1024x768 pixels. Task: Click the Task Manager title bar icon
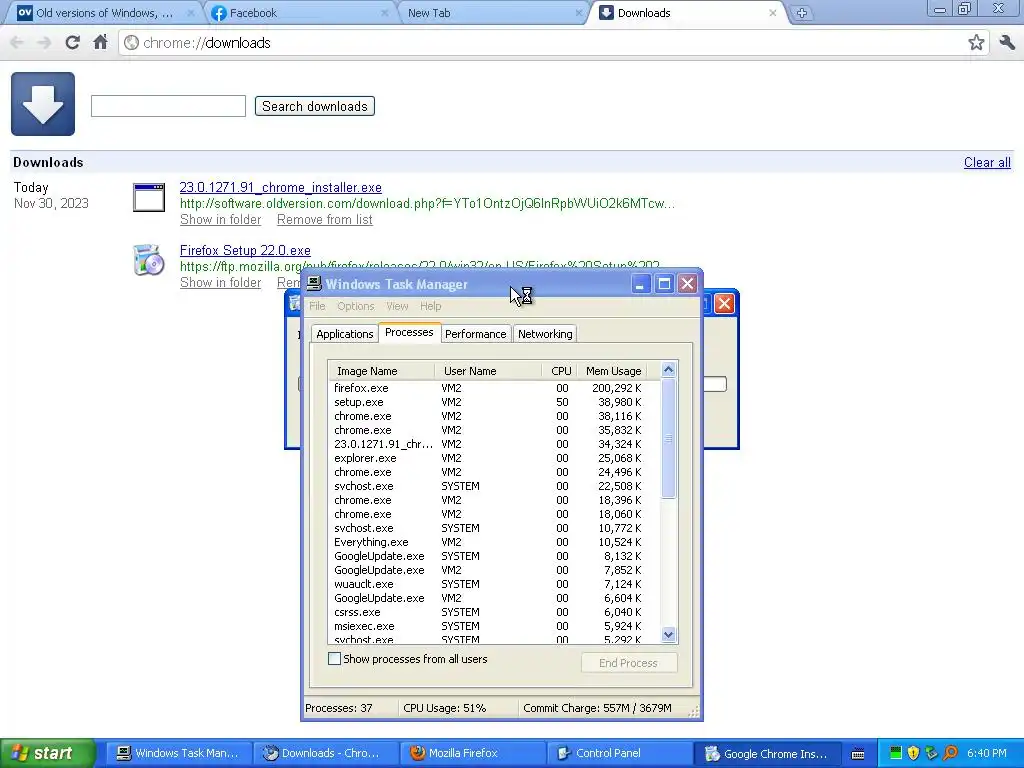tap(314, 283)
